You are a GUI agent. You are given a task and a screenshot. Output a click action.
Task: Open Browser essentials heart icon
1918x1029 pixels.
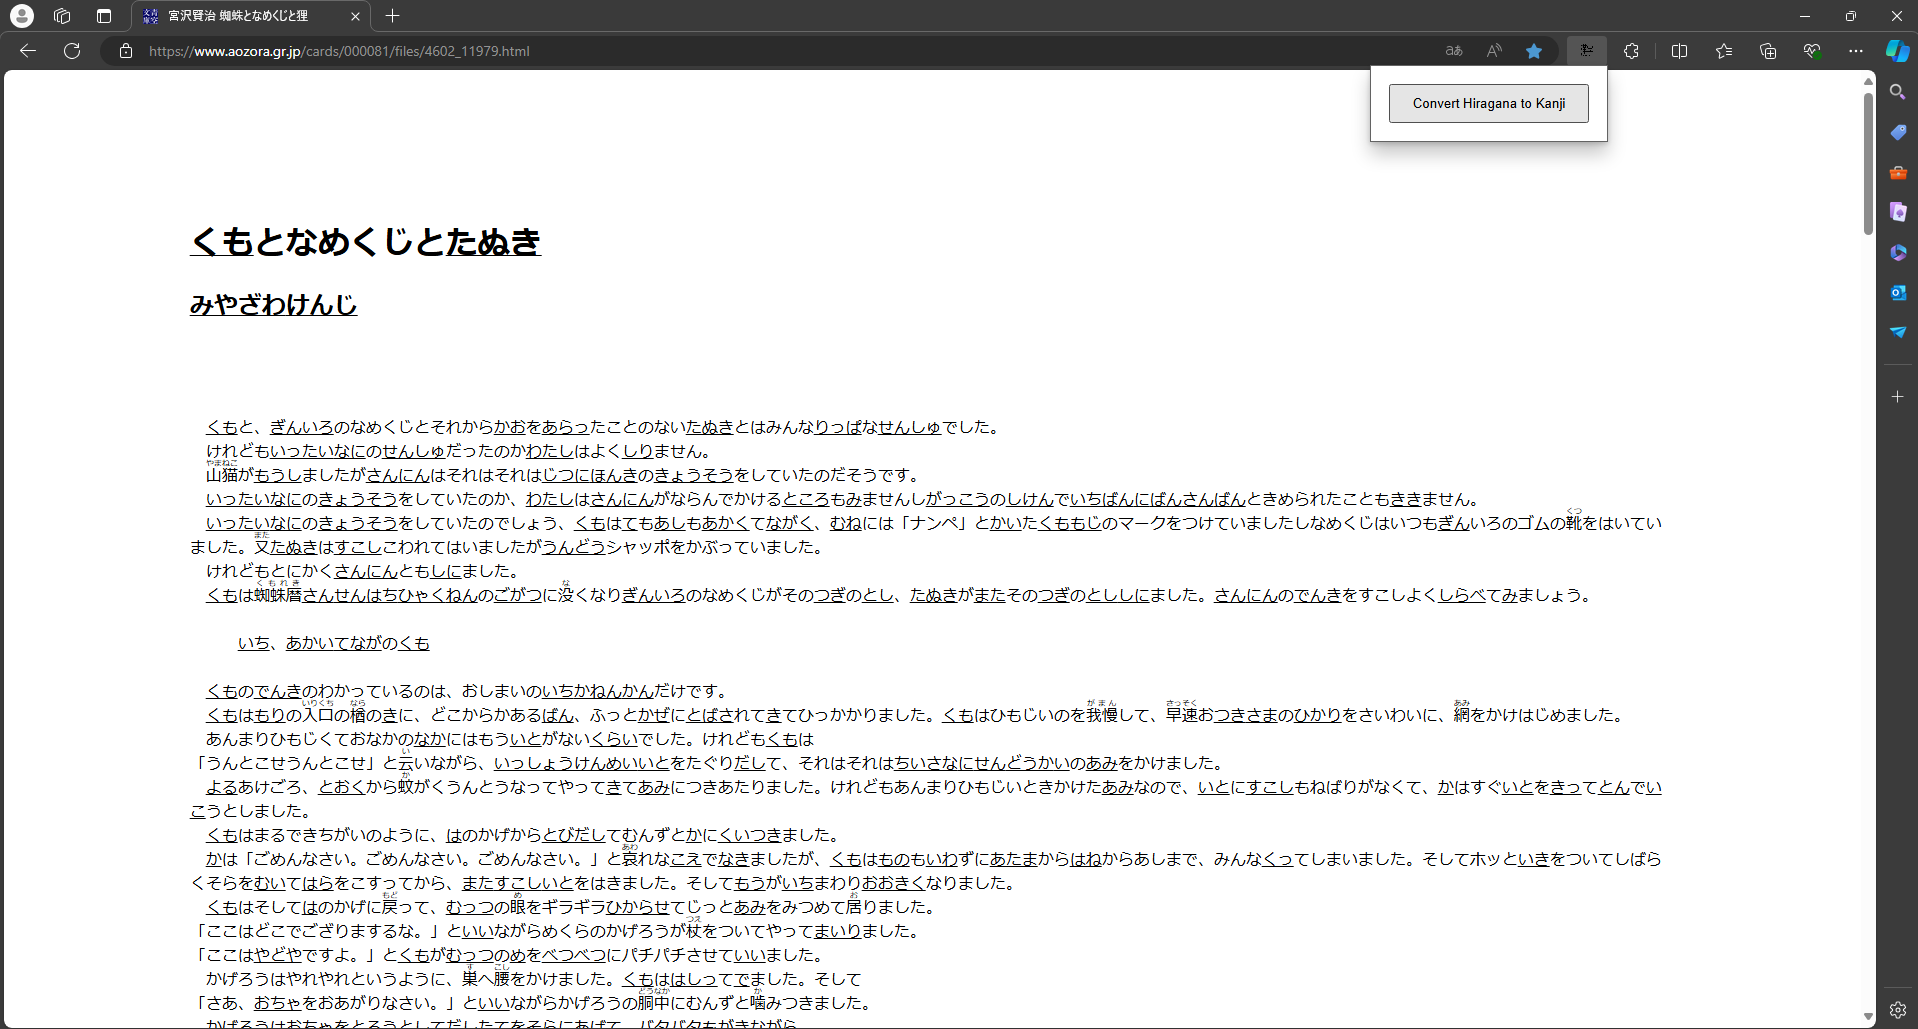click(1812, 51)
